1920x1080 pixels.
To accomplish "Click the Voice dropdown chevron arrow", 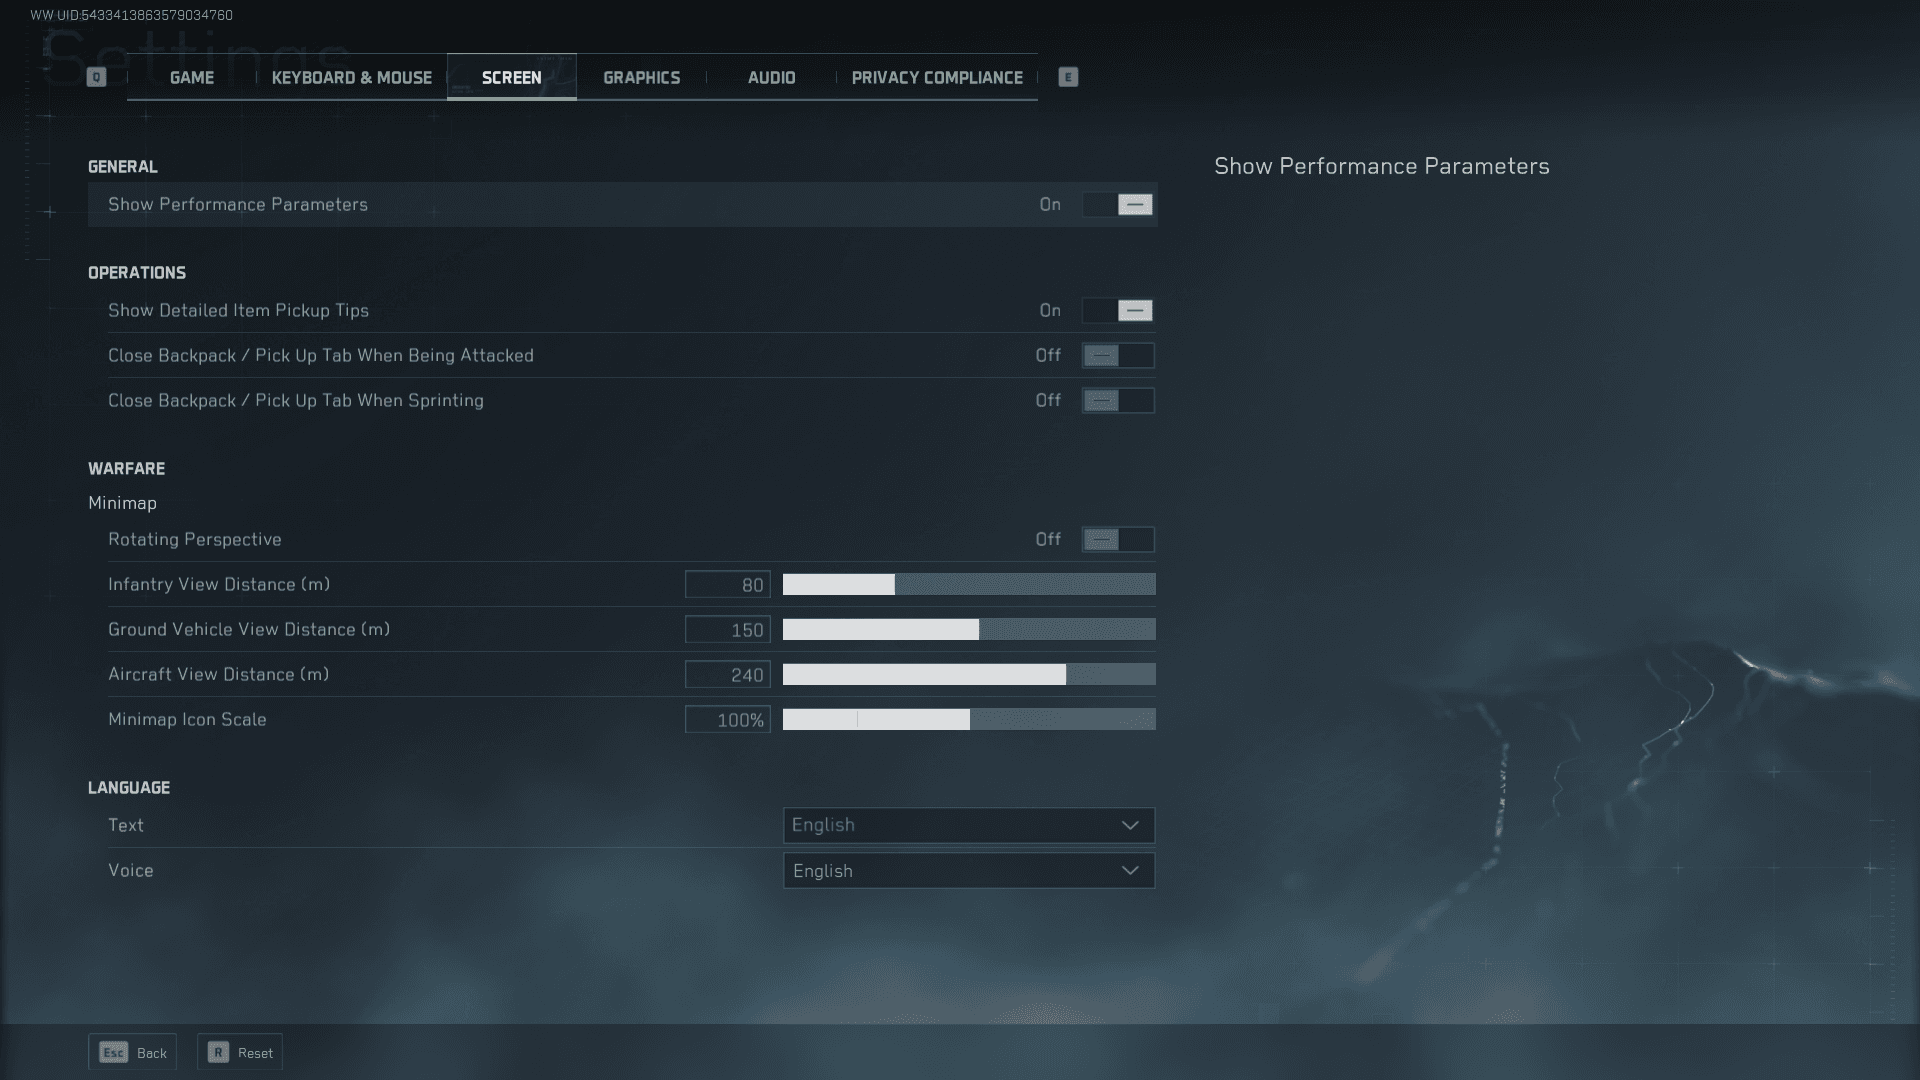I will [x=1130, y=871].
